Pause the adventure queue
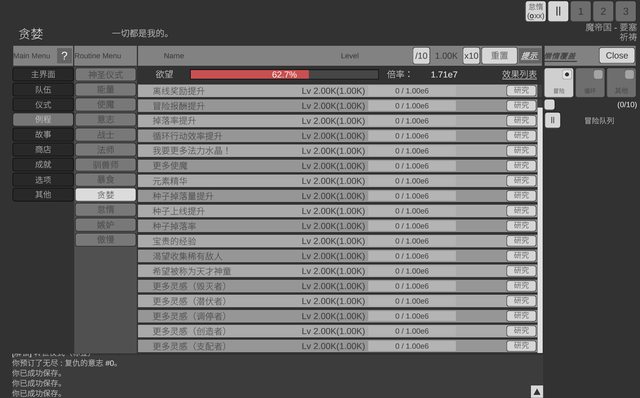This screenshot has height=398, width=640. coord(552,120)
